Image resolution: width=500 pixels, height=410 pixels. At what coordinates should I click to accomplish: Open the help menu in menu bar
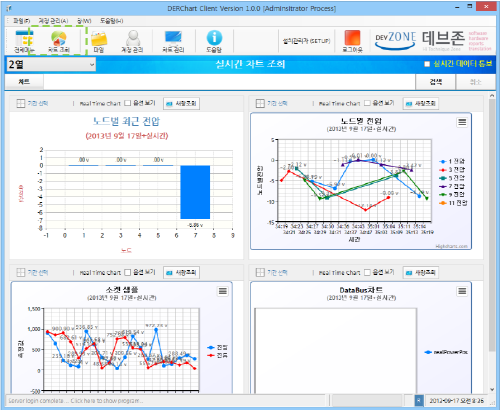pos(111,21)
